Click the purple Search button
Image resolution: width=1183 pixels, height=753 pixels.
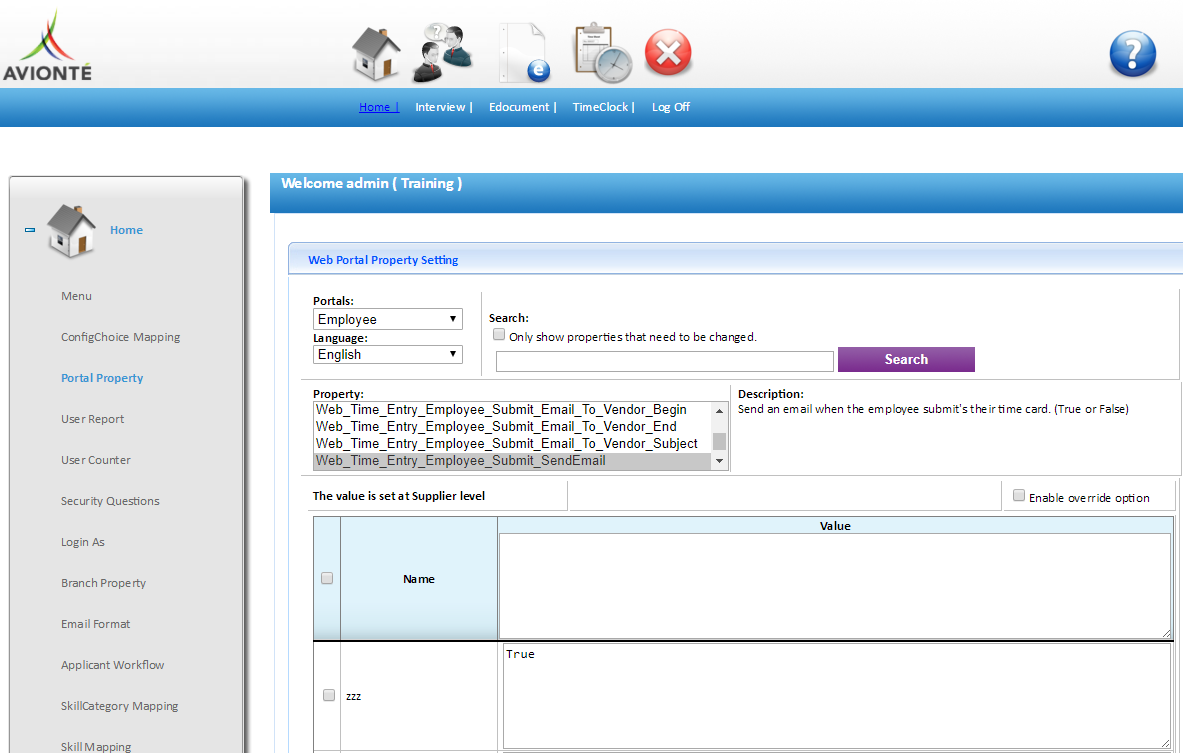pos(906,359)
